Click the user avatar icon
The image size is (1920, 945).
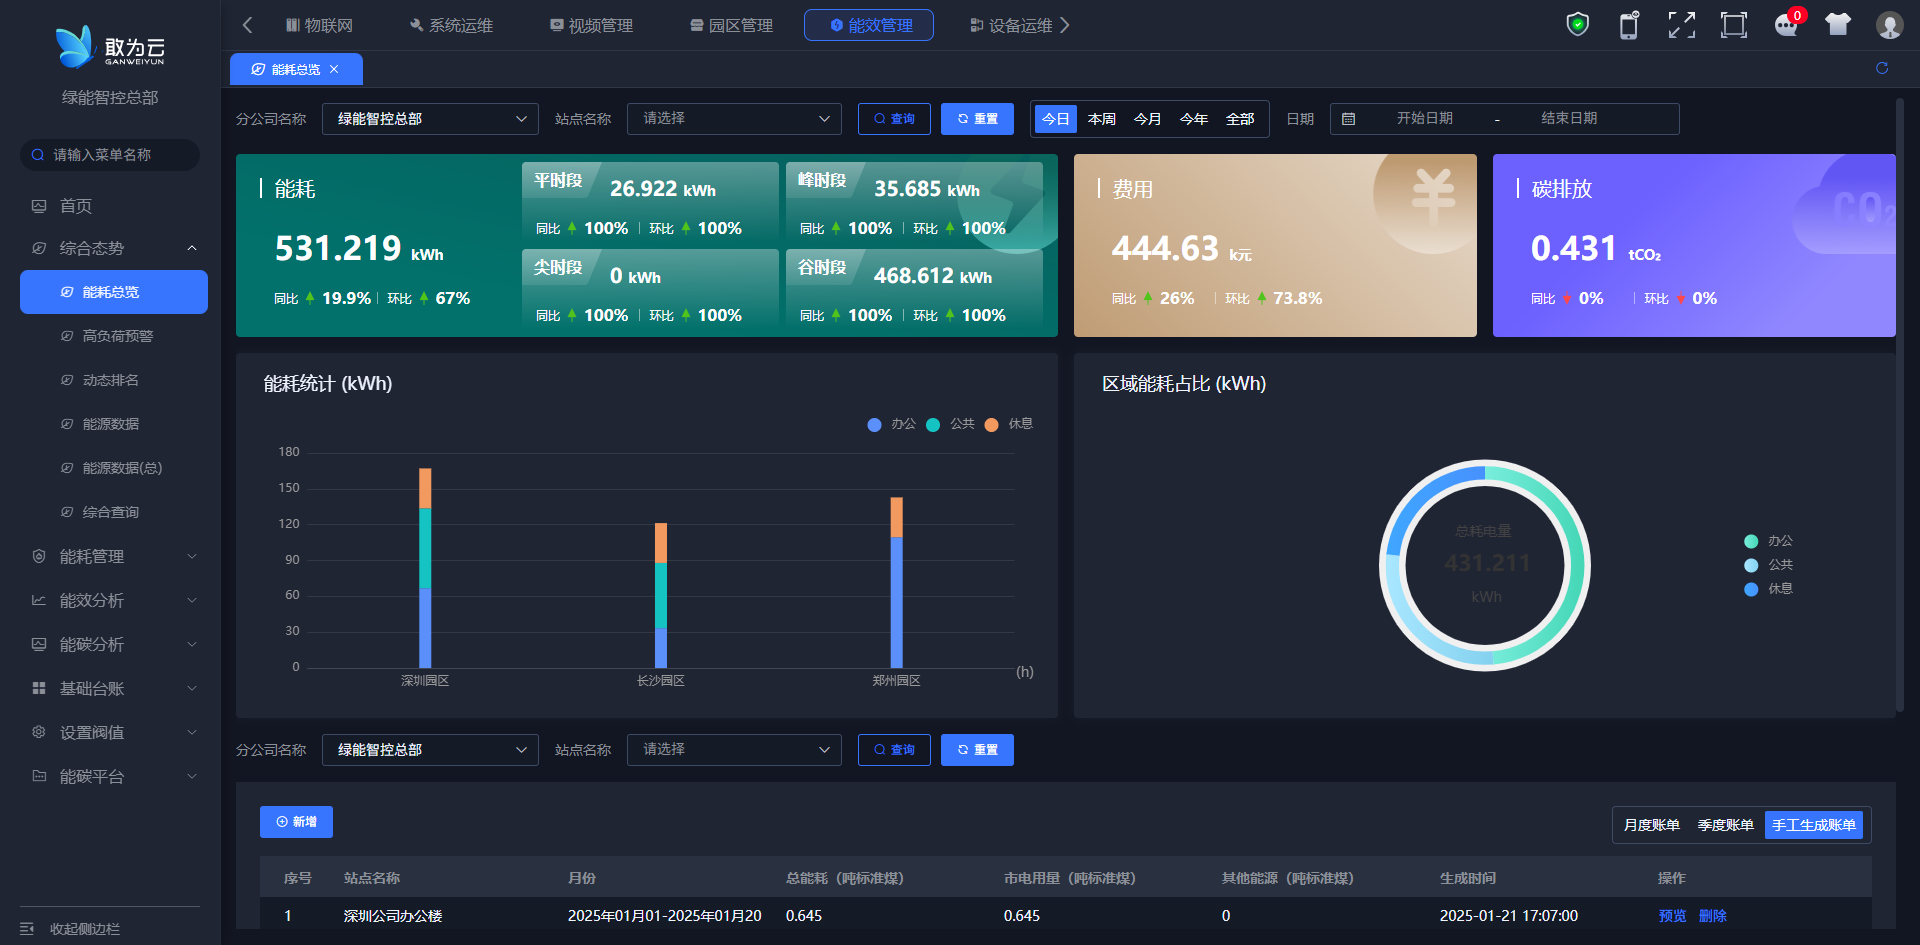coord(1889,25)
